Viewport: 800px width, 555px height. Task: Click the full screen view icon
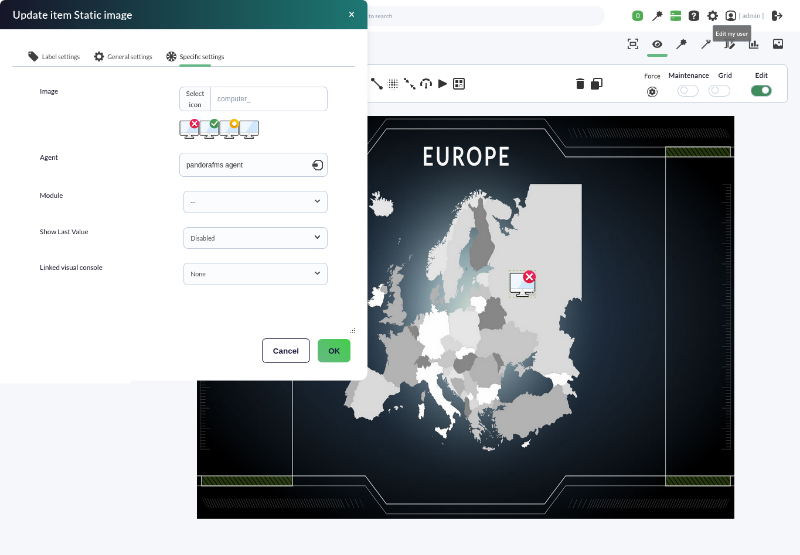633,44
